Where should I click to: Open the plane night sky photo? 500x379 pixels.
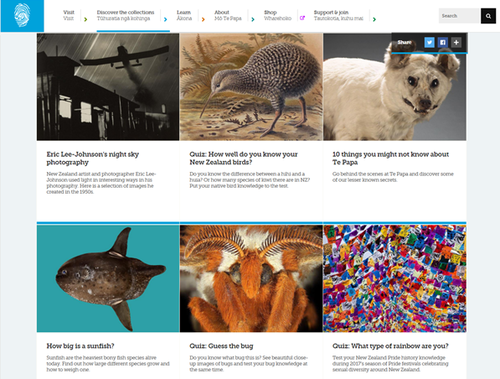click(x=108, y=87)
